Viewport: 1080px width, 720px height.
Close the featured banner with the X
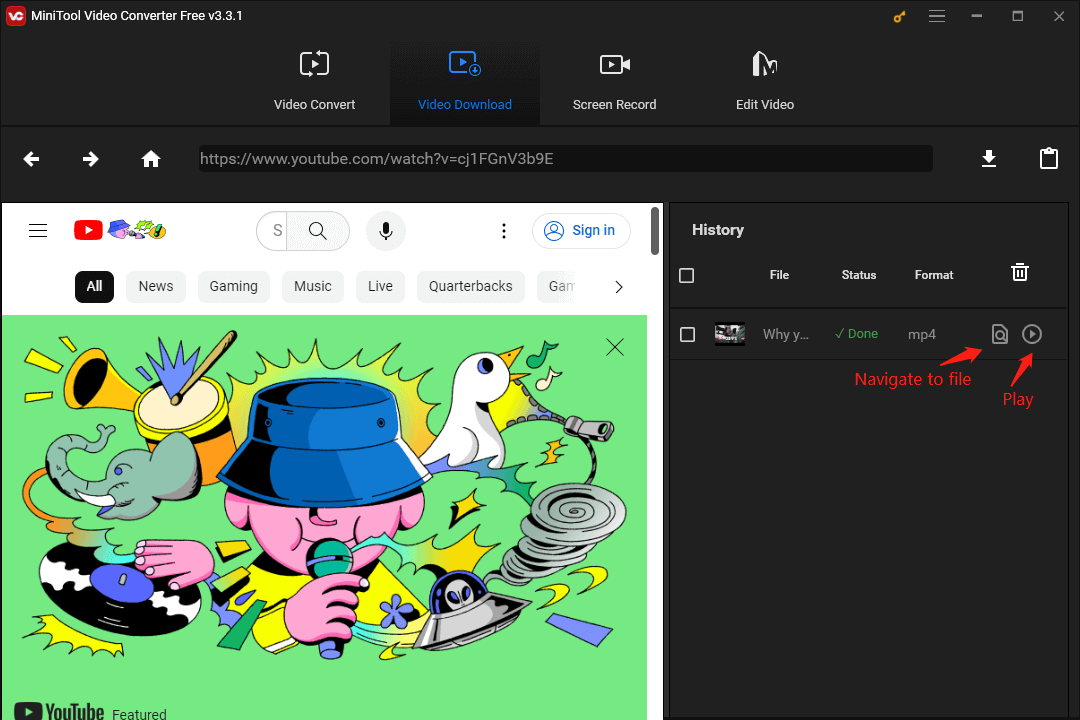(x=615, y=347)
